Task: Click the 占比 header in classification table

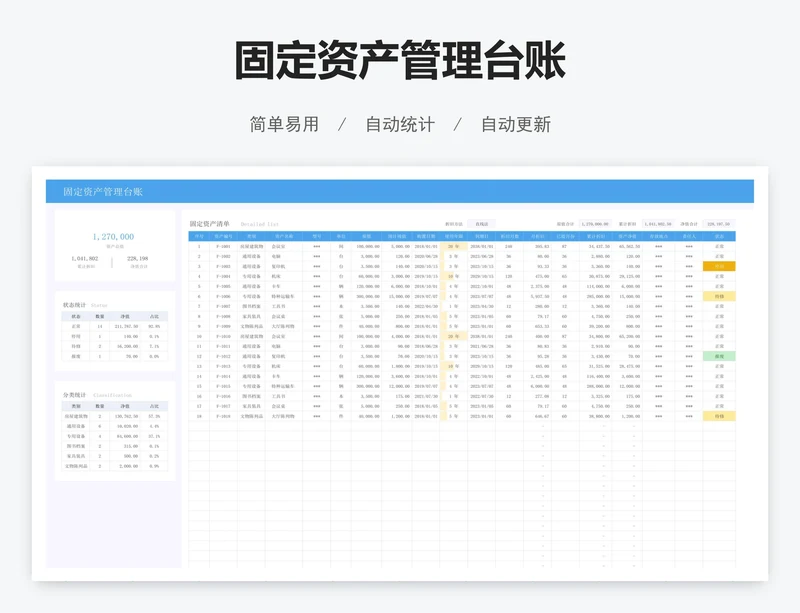Action: coord(154,406)
